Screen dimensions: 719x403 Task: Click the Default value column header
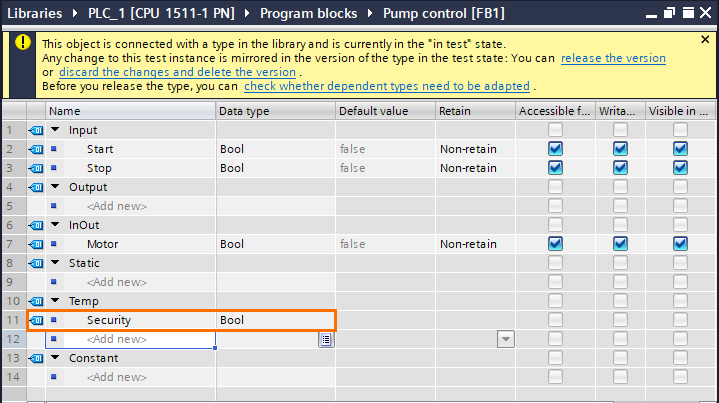386,111
